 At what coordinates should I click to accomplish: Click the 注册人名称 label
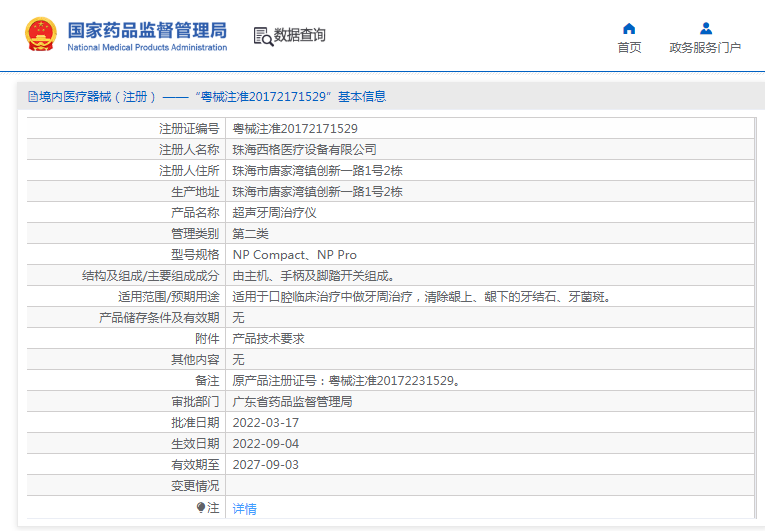click(x=189, y=149)
